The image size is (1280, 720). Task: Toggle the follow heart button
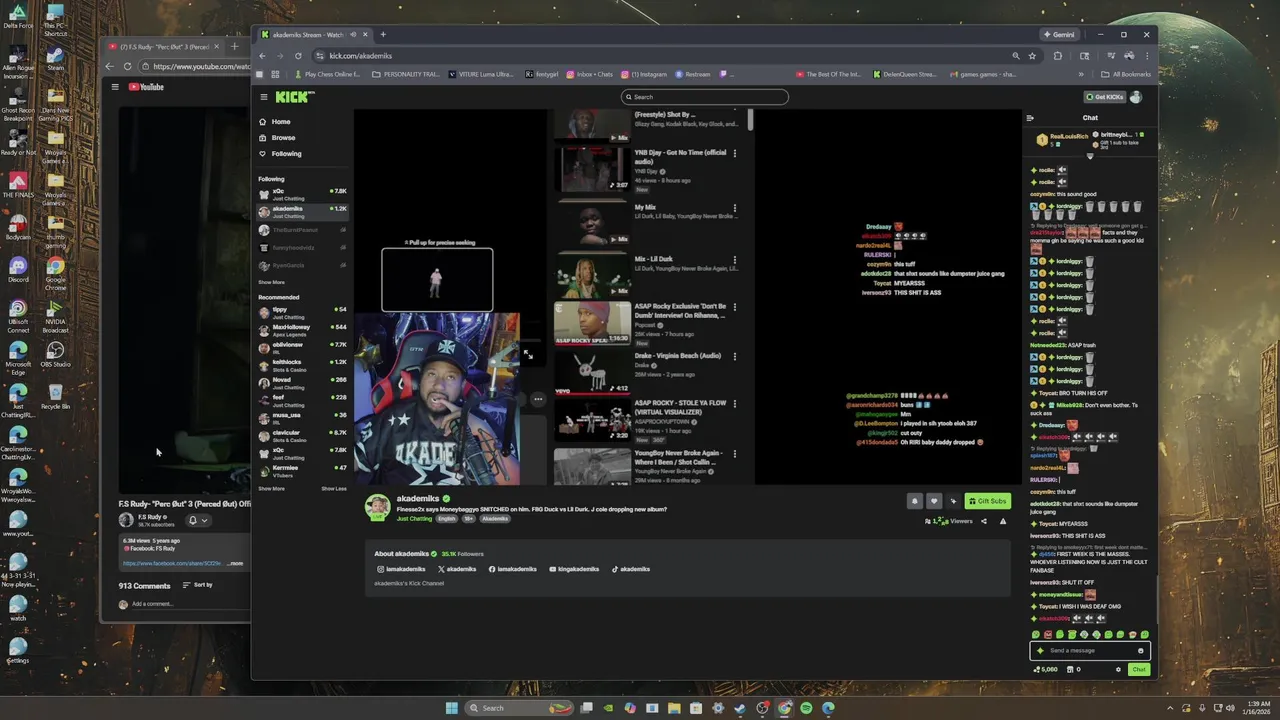(934, 501)
